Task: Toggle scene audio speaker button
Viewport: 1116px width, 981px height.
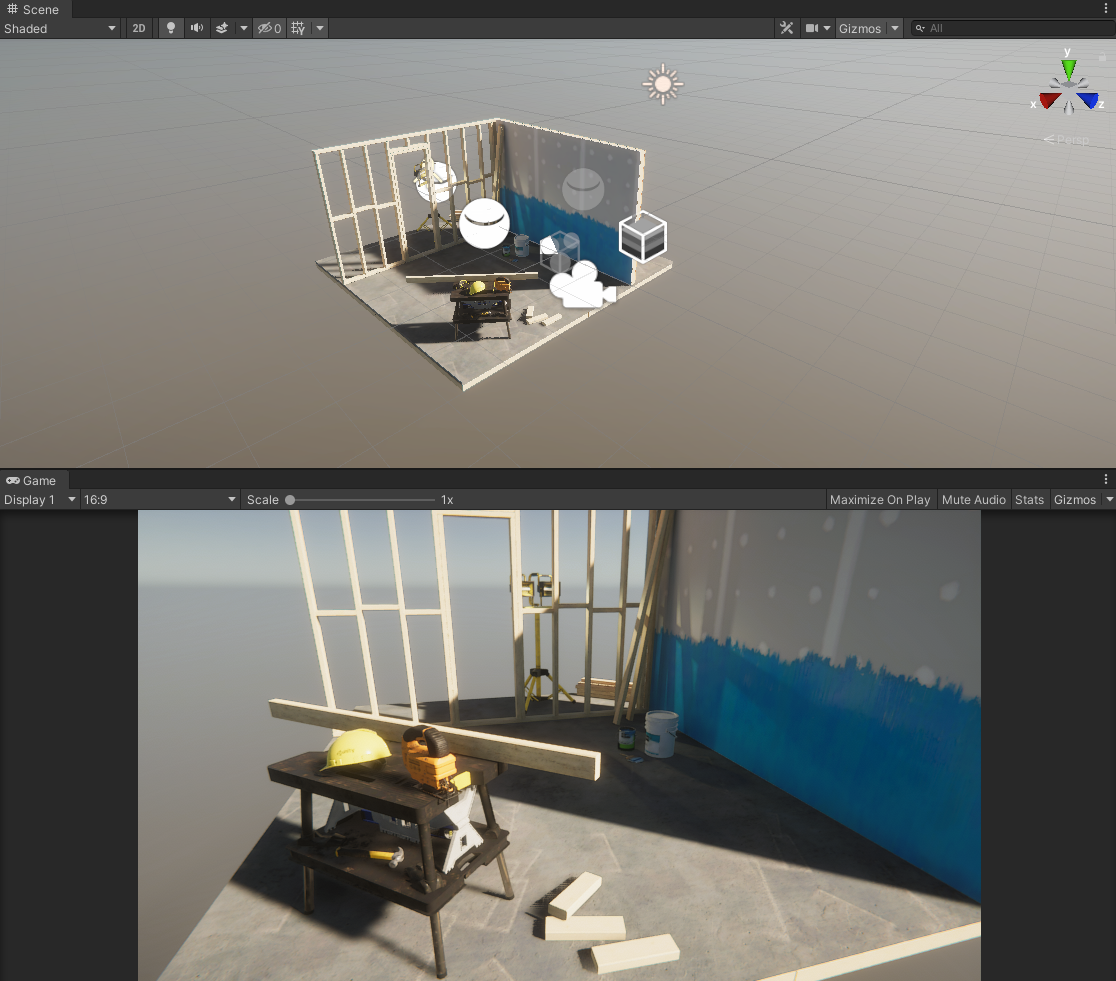Action: (x=196, y=28)
